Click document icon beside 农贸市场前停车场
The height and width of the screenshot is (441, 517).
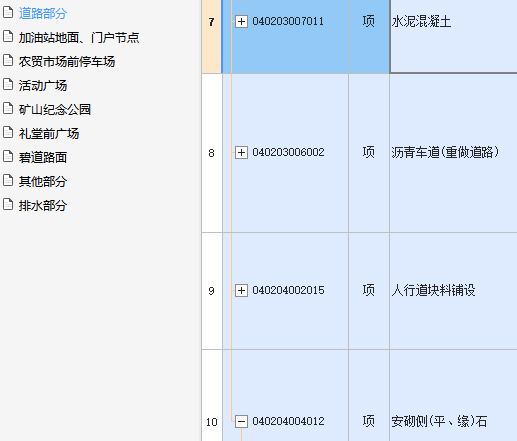(x=8, y=60)
